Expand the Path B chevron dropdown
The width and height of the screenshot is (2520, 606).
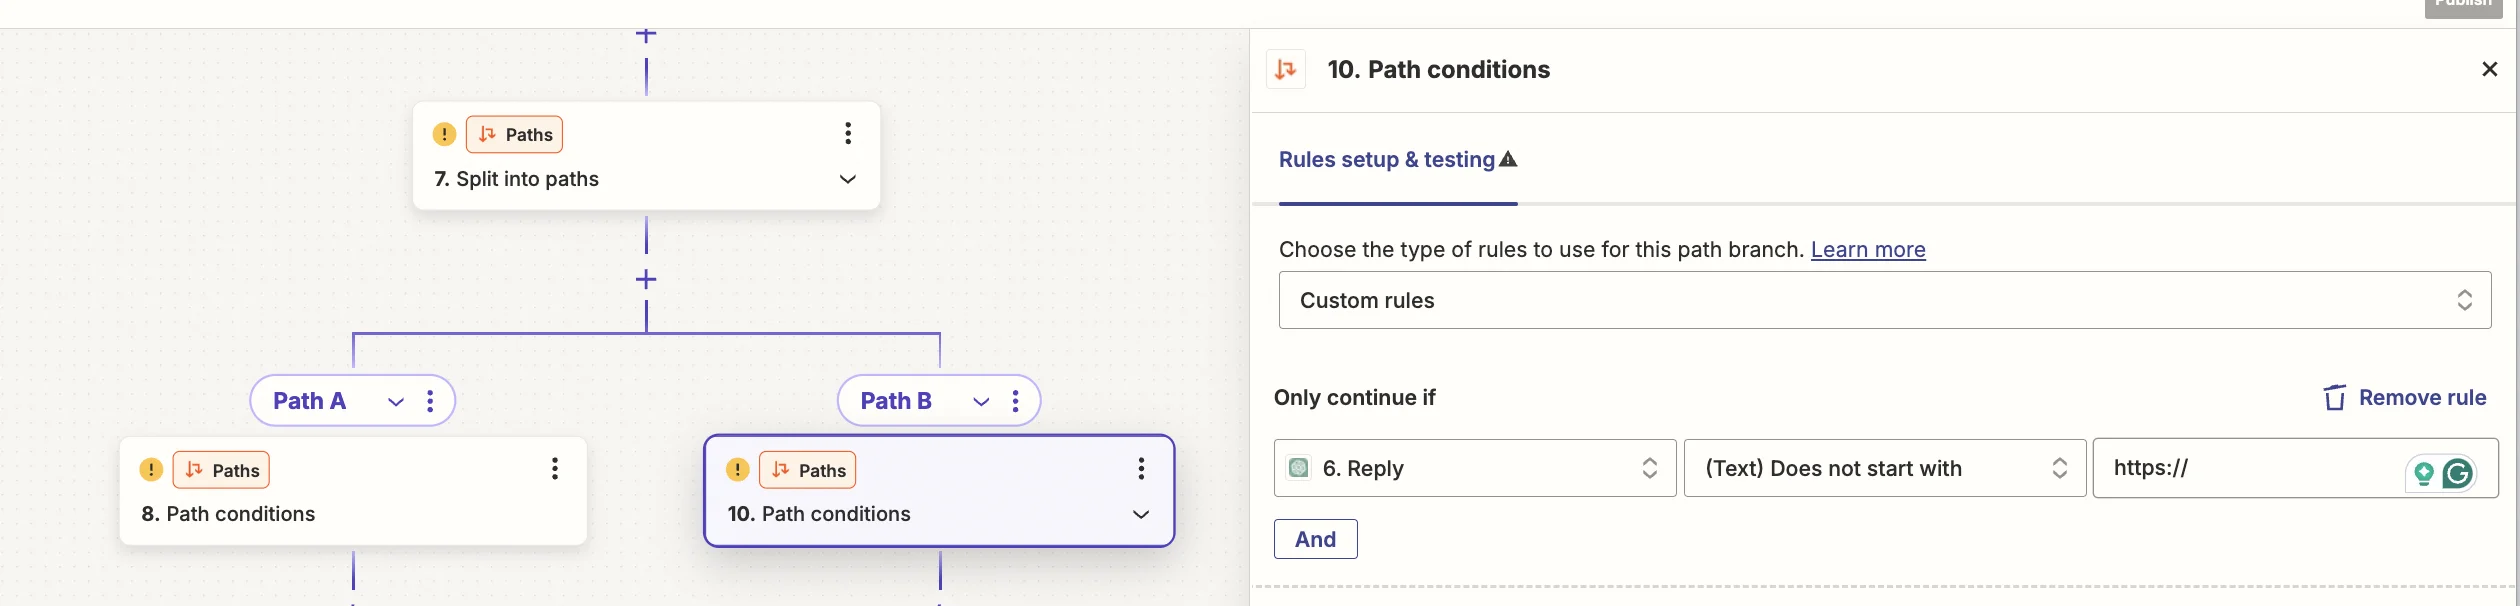(981, 402)
